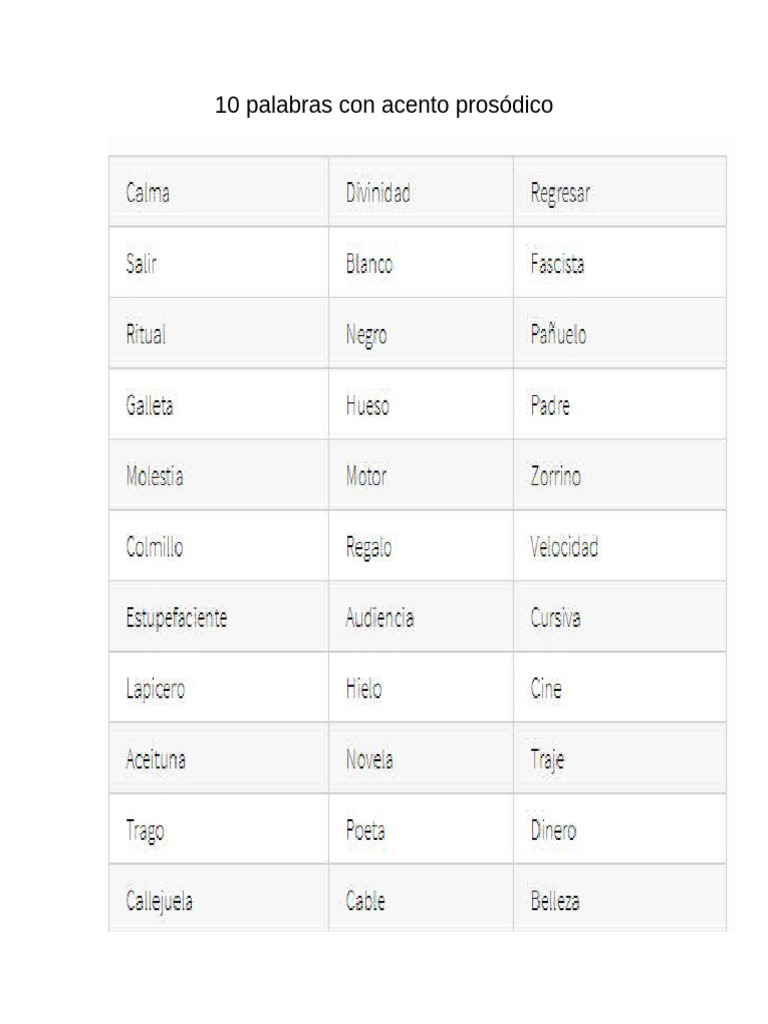Click the word Zorrino
Image resolution: width=768 pixels, height=1024 pixels.
[556, 475]
